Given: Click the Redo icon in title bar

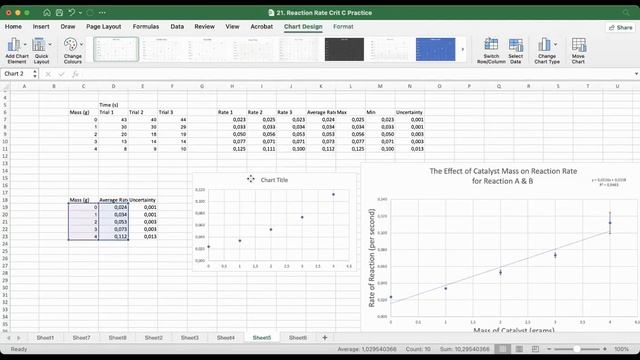Looking at the screenshot, I should [x=90, y=13].
